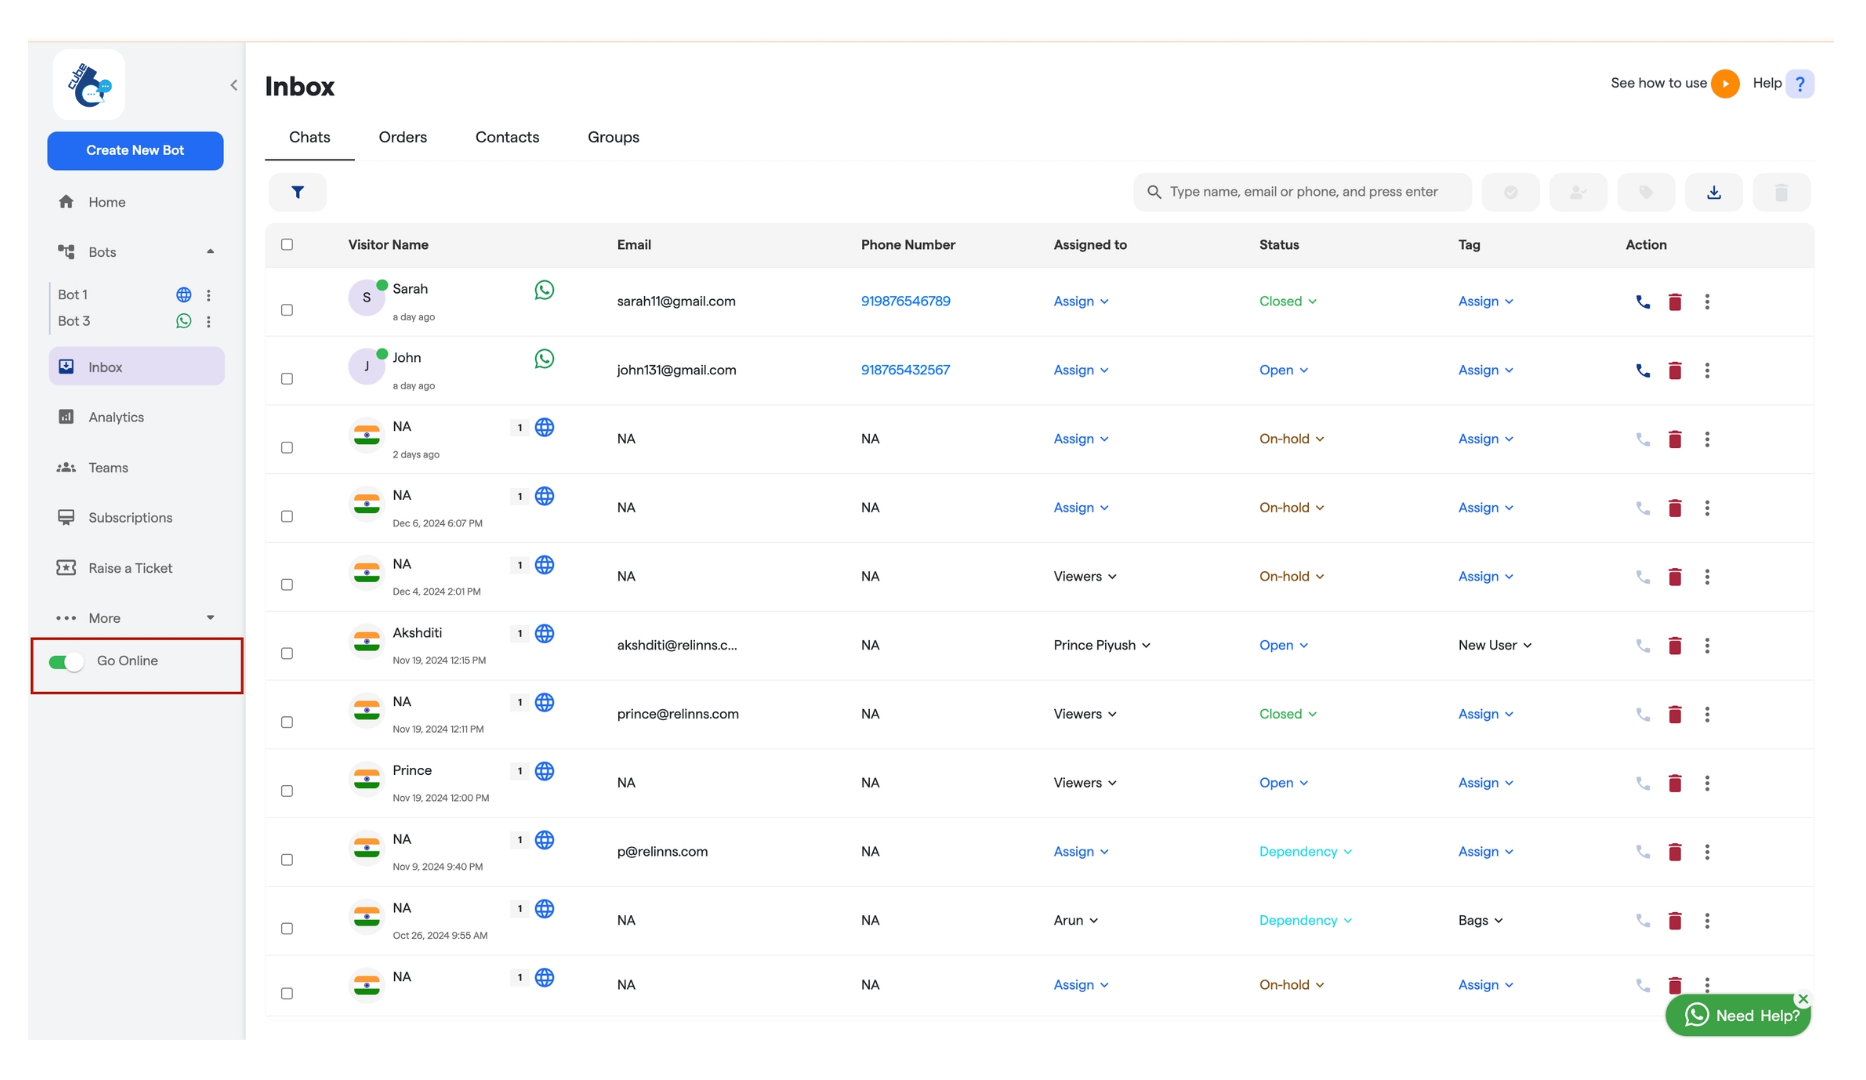
Task: Delete John's chat with trash icon
Action: (1675, 371)
